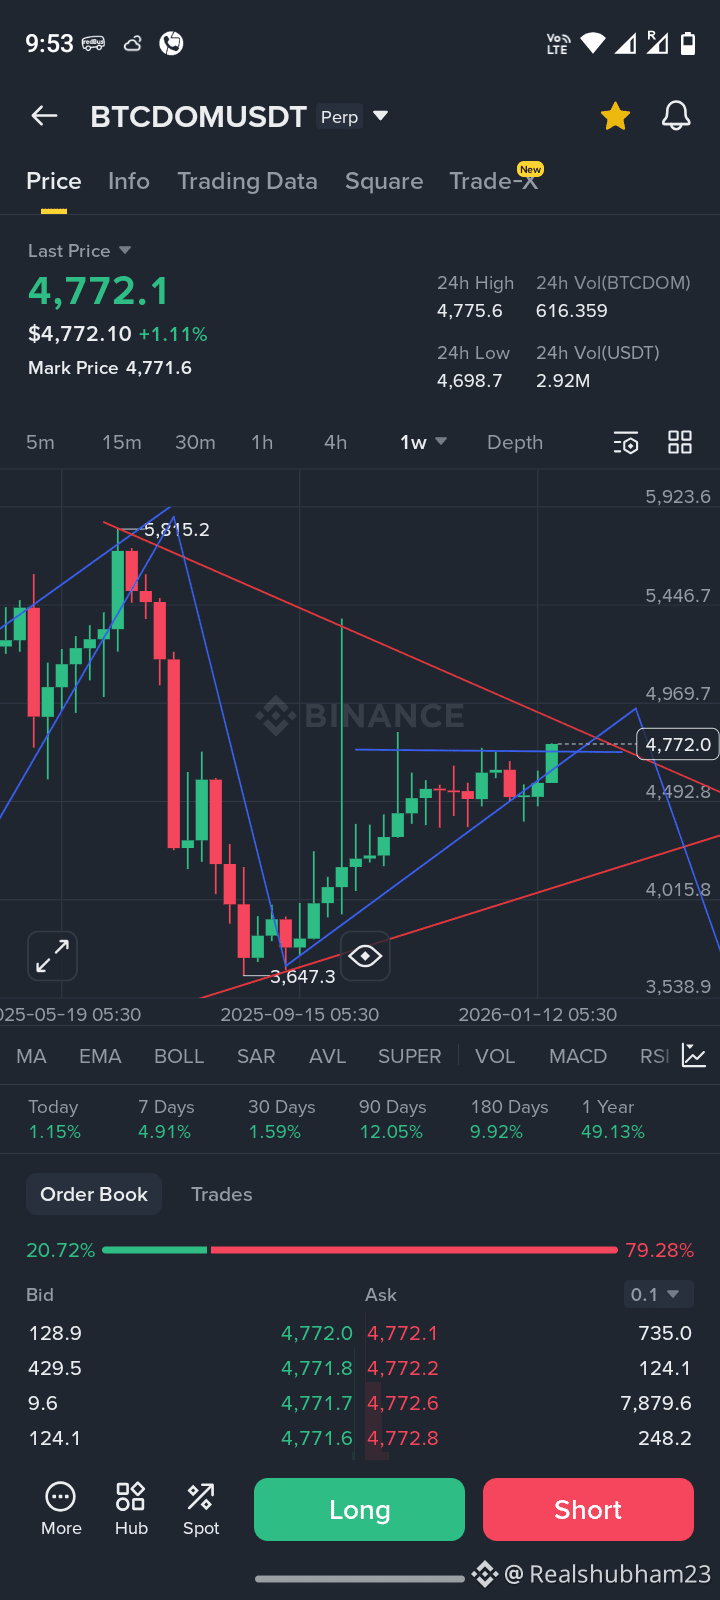Select the 15m timeframe

click(122, 442)
